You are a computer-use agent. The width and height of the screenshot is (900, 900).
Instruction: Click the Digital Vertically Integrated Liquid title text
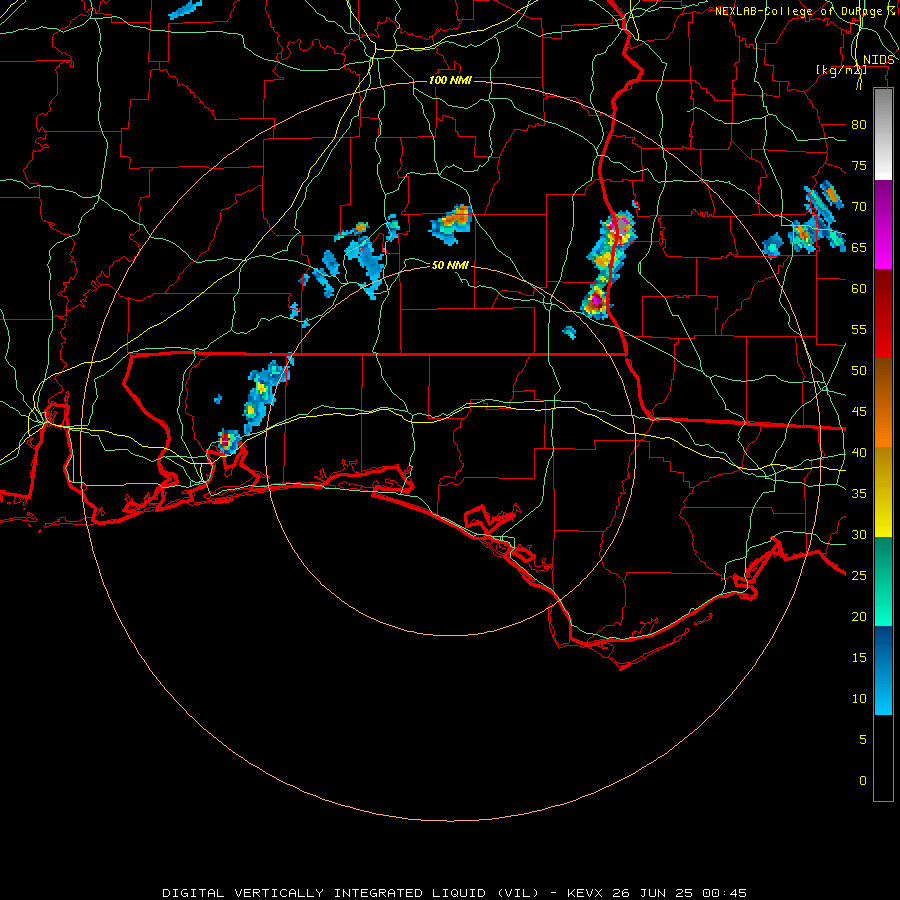(x=350, y=893)
